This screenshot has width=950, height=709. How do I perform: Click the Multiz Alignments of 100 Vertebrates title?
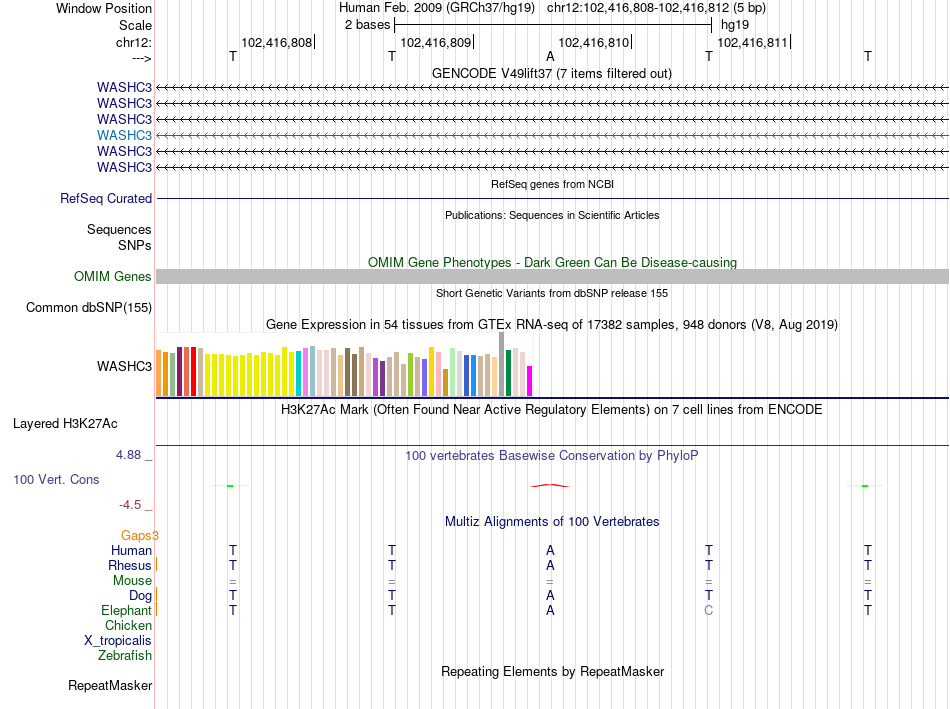click(x=552, y=521)
